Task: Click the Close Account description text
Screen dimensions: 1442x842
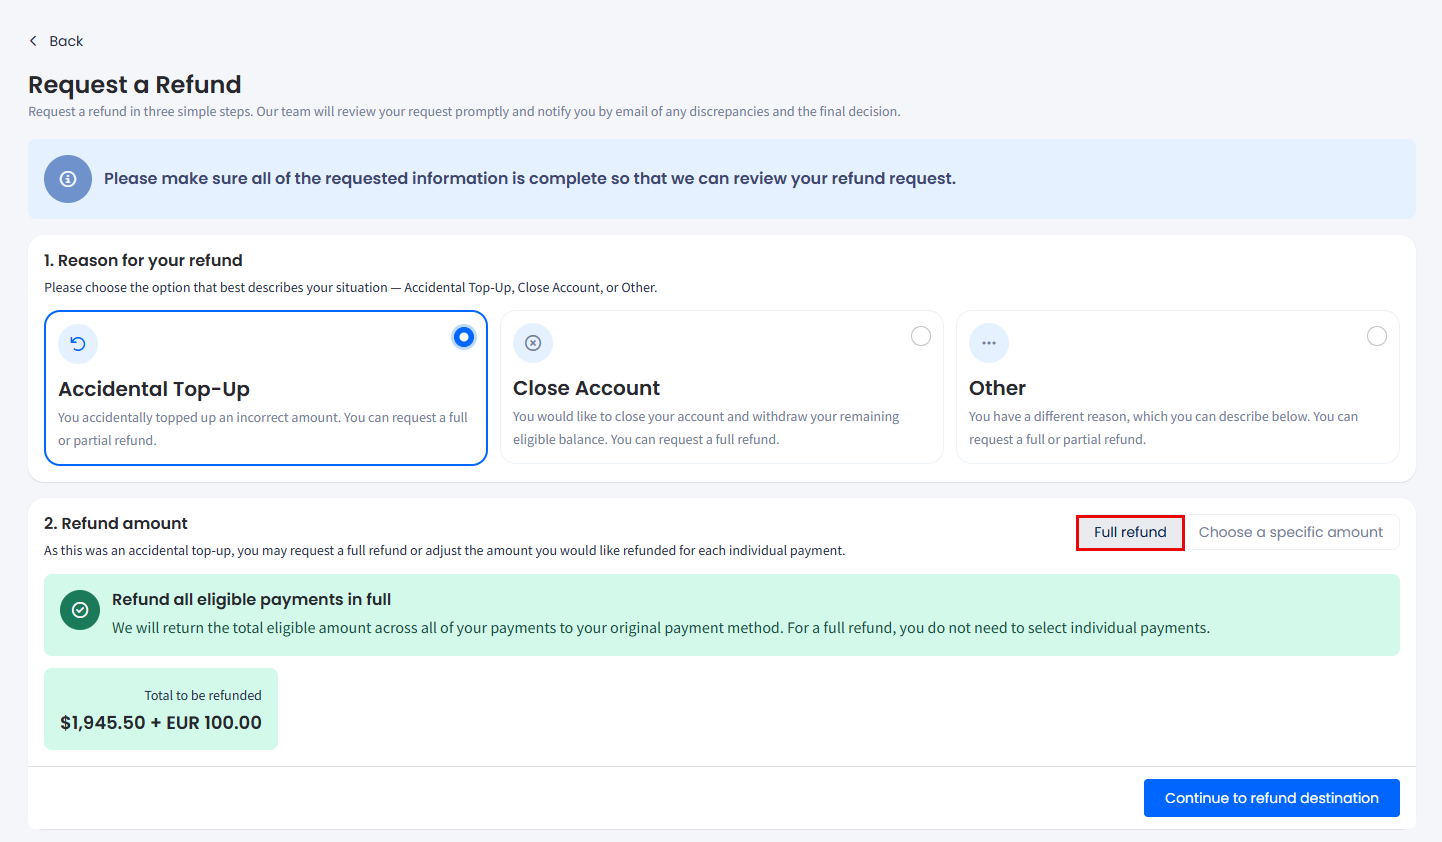Action: pos(706,428)
